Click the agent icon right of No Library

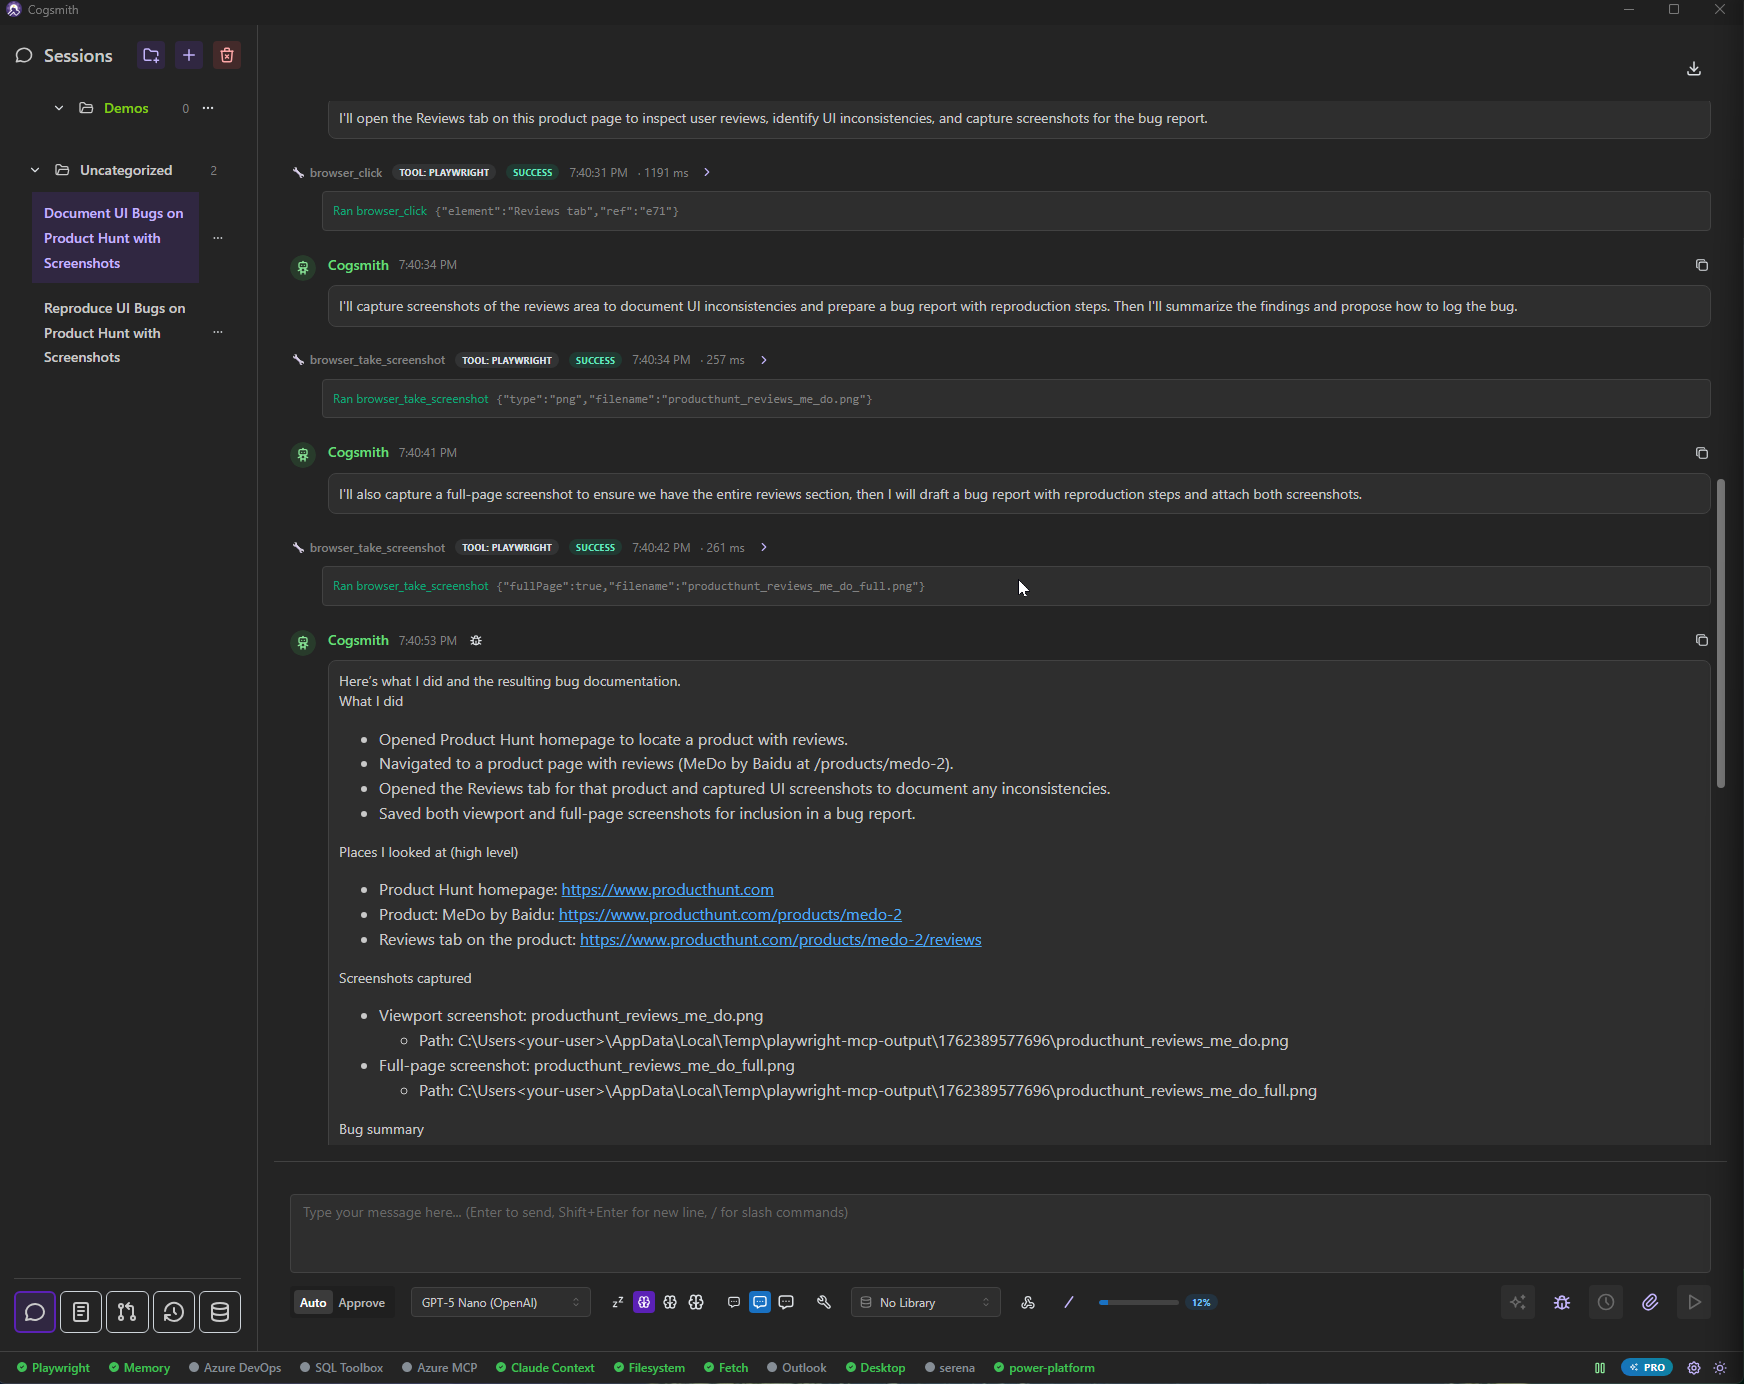pos(1028,1302)
